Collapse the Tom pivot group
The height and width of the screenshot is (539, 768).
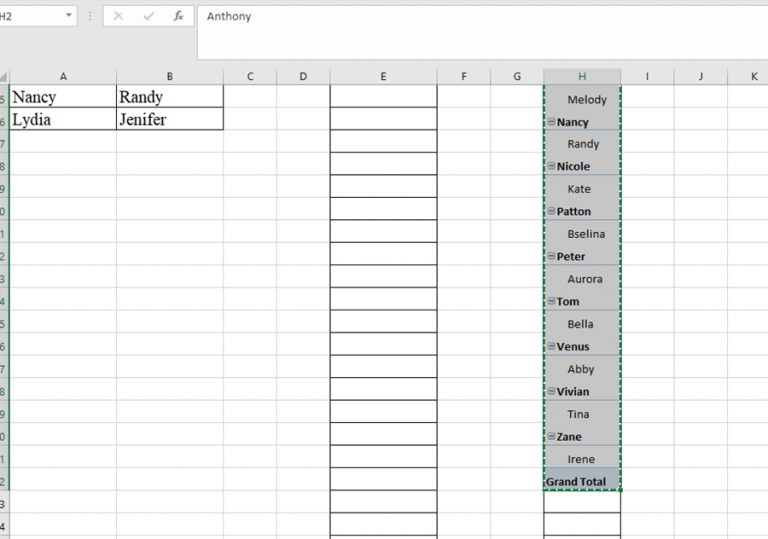551,301
